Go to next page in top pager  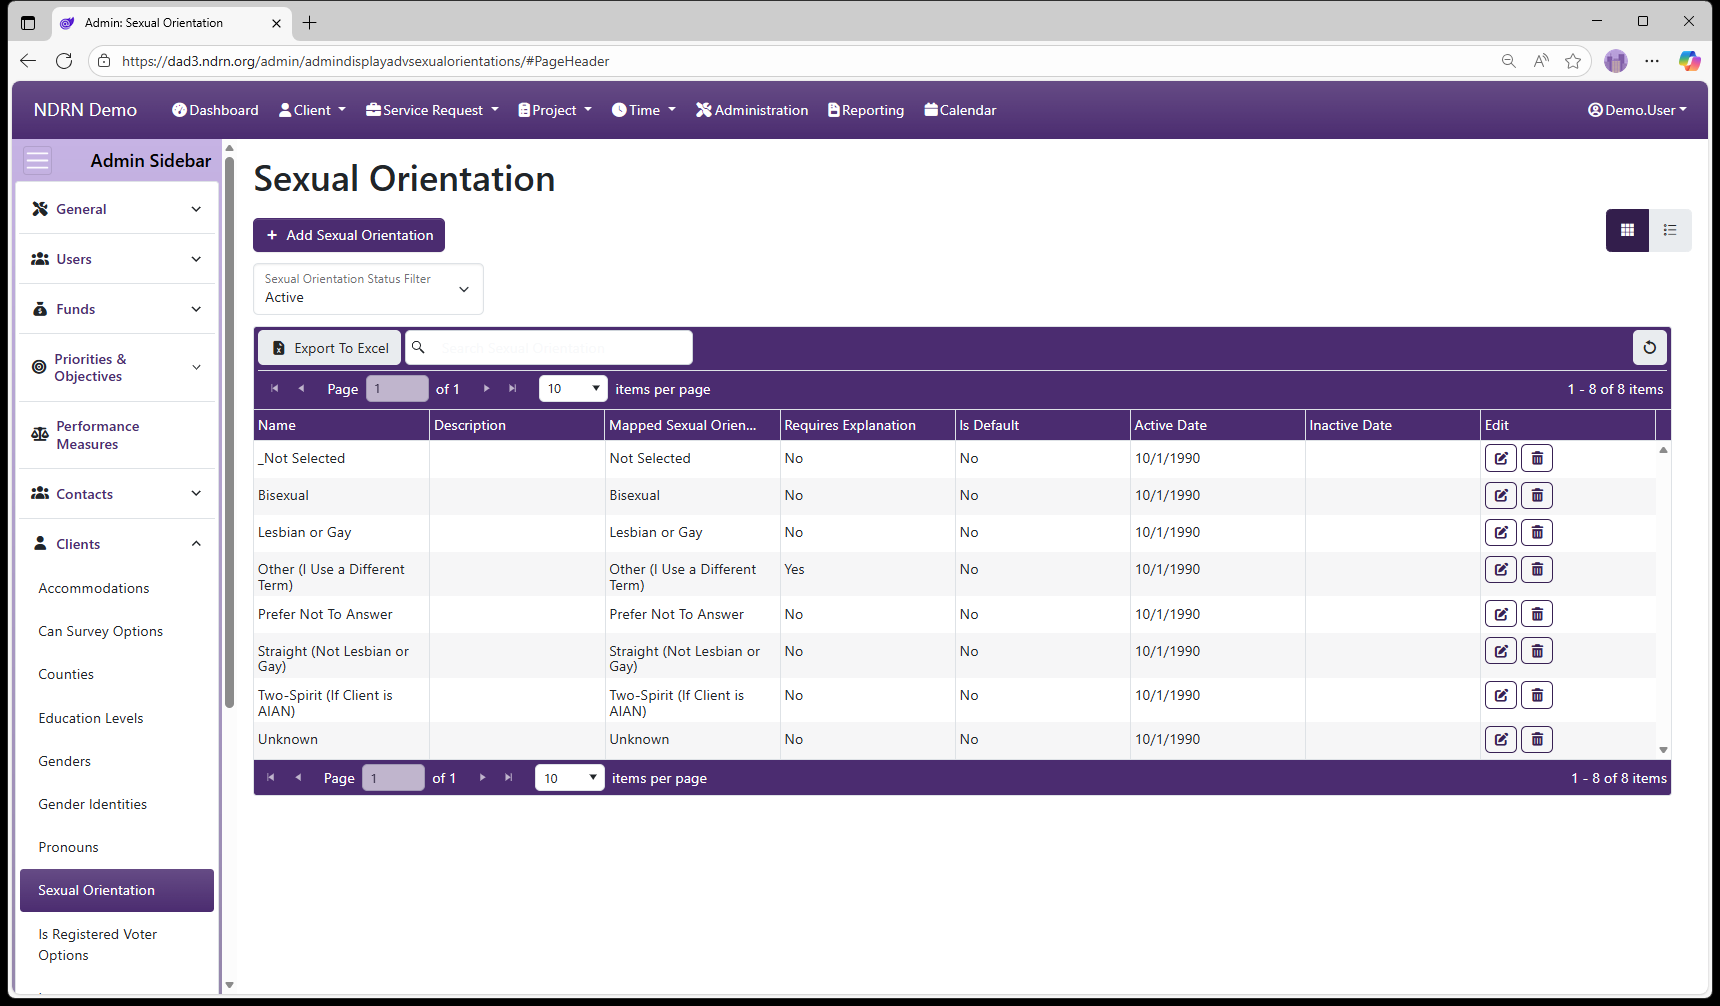click(x=487, y=389)
